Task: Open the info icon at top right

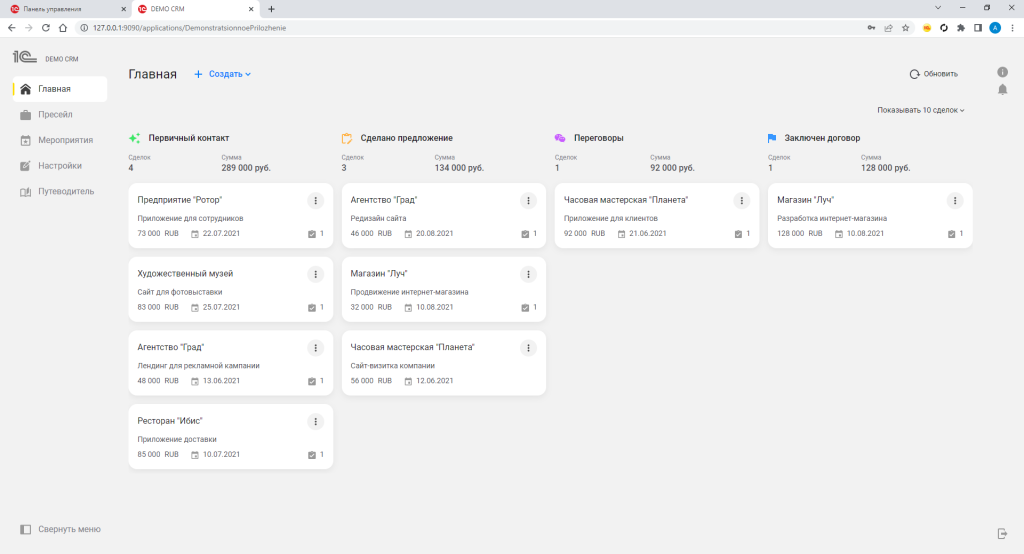Action: point(1002,72)
